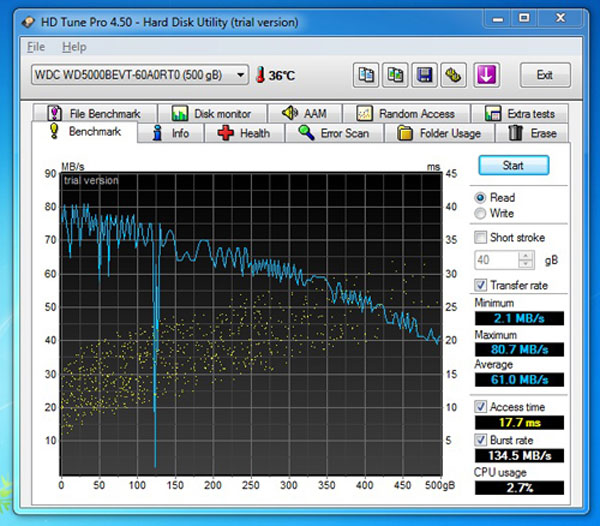
Task: Open the File menu
Action: [36, 47]
